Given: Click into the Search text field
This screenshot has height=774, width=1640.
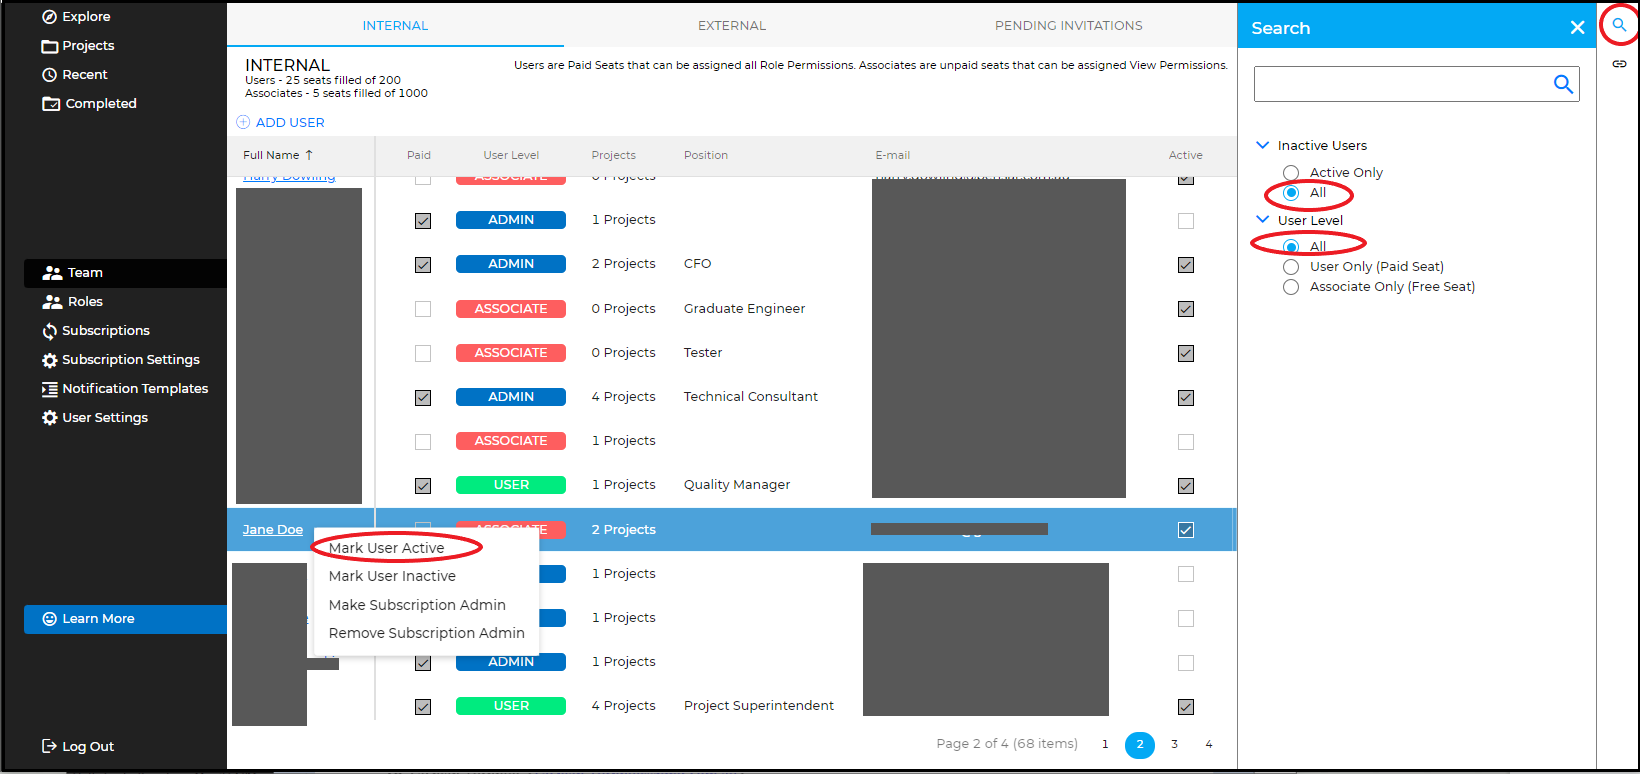Looking at the screenshot, I should point(1400,85).
